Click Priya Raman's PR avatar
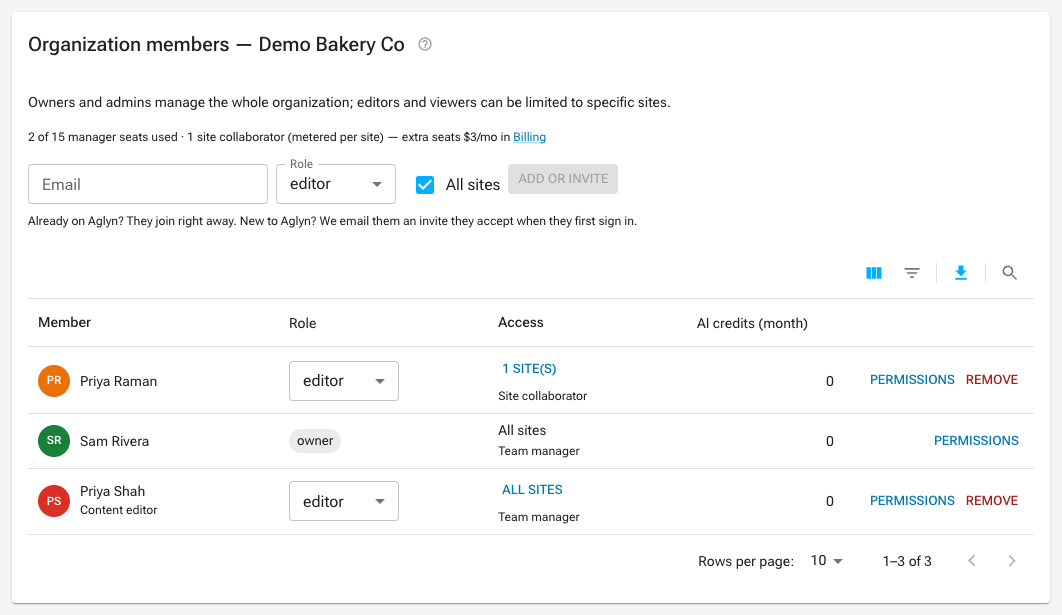The image size is (1062, 615). coord(54,381)
